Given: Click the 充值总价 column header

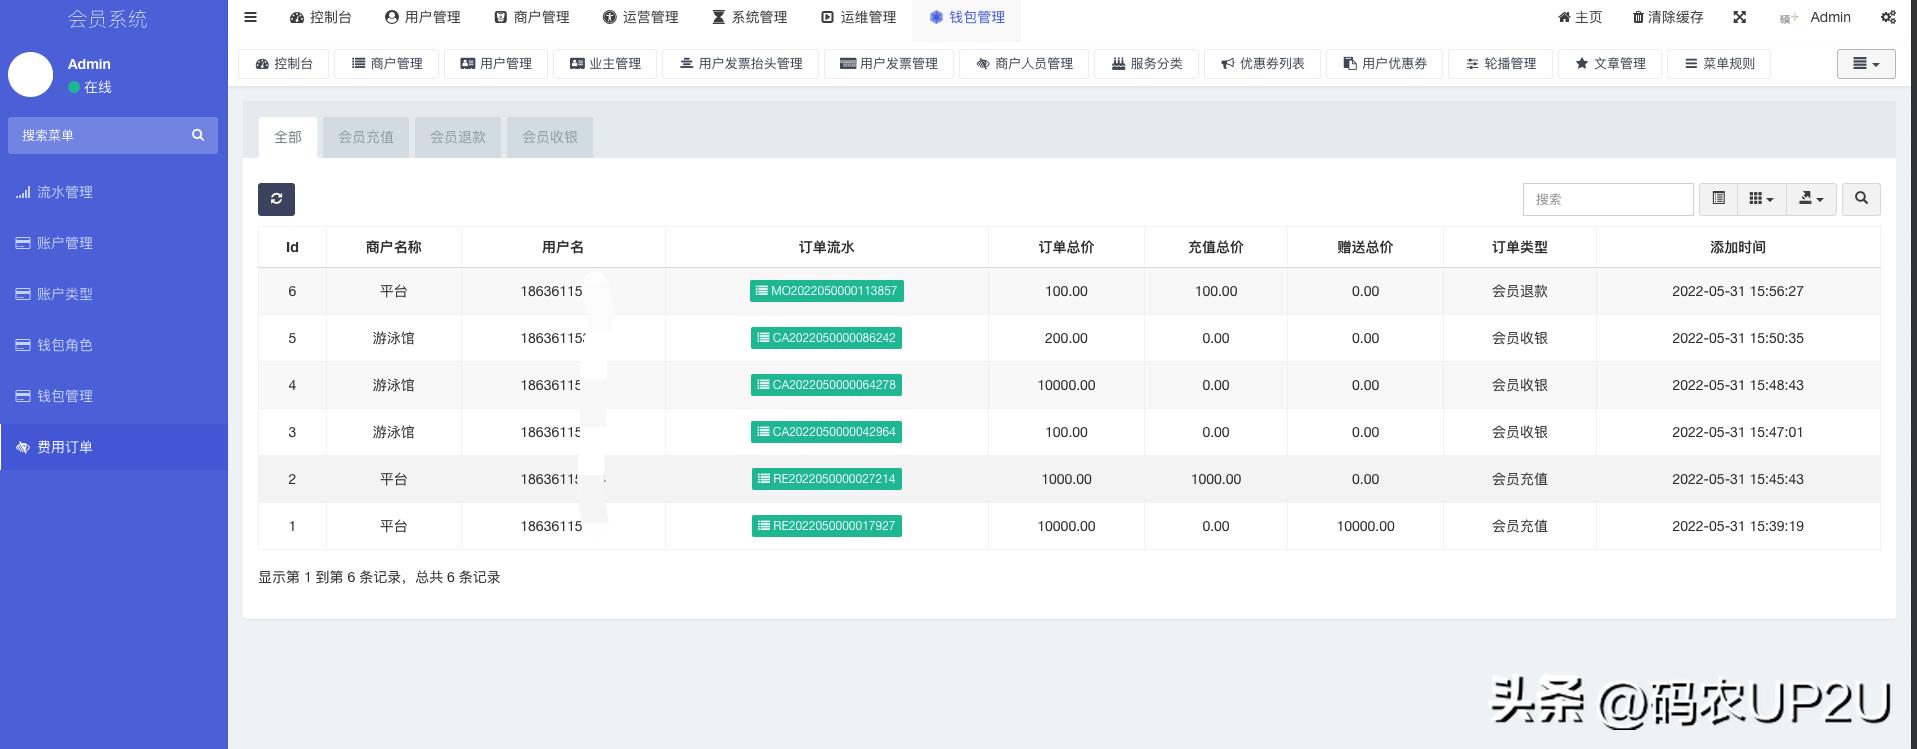Looking at the screenshot, I should point(1216,247).
